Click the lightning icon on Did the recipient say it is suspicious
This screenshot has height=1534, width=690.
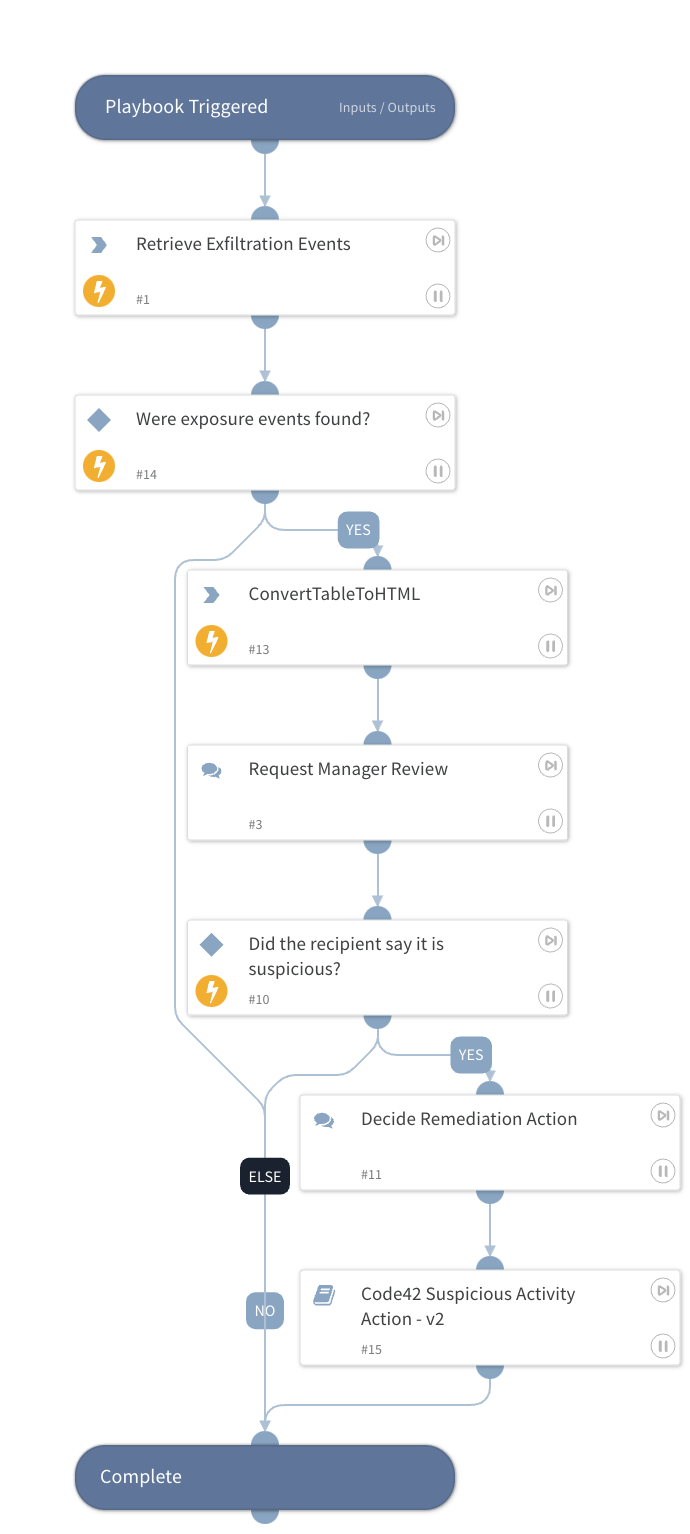coord(211,991)
